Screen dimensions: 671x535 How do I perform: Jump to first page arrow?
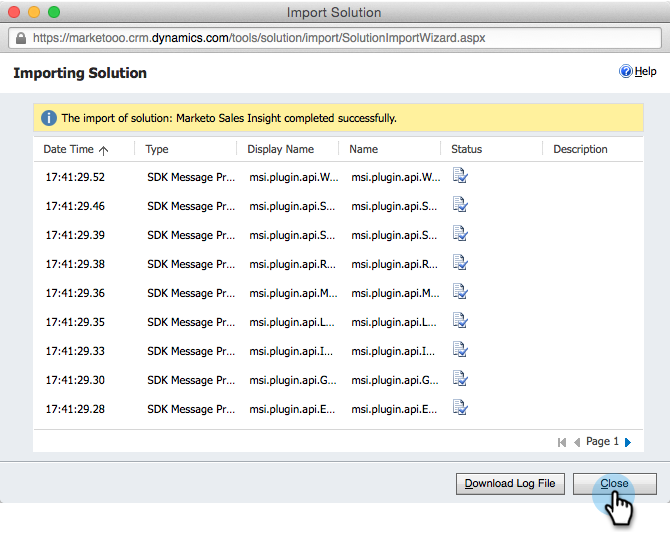point(562,442)
